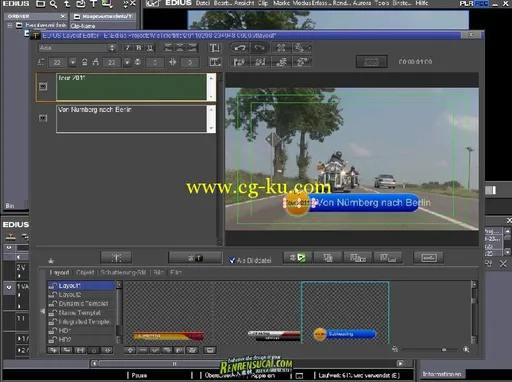Click the lock aspect icon between size fields
This screenshot has width=512, height=382.
click(x=85, y=62)
